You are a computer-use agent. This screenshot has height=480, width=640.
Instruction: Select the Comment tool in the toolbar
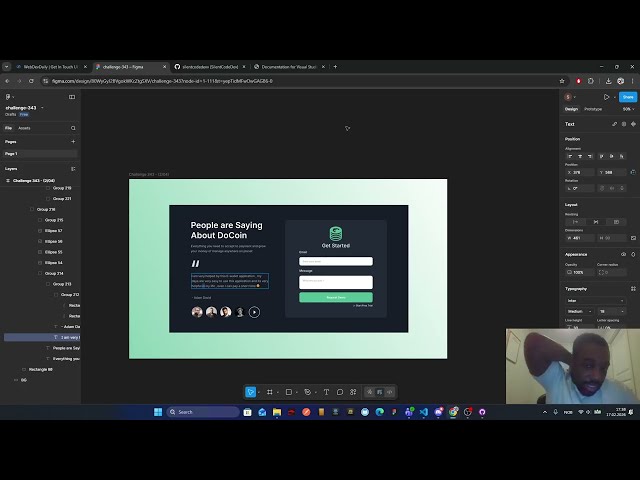(340, 392)
